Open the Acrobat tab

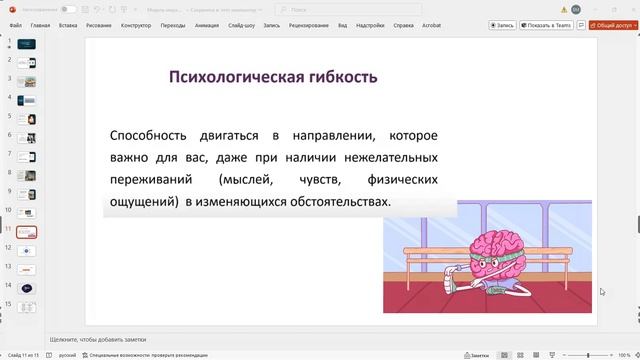pos(431,25)
